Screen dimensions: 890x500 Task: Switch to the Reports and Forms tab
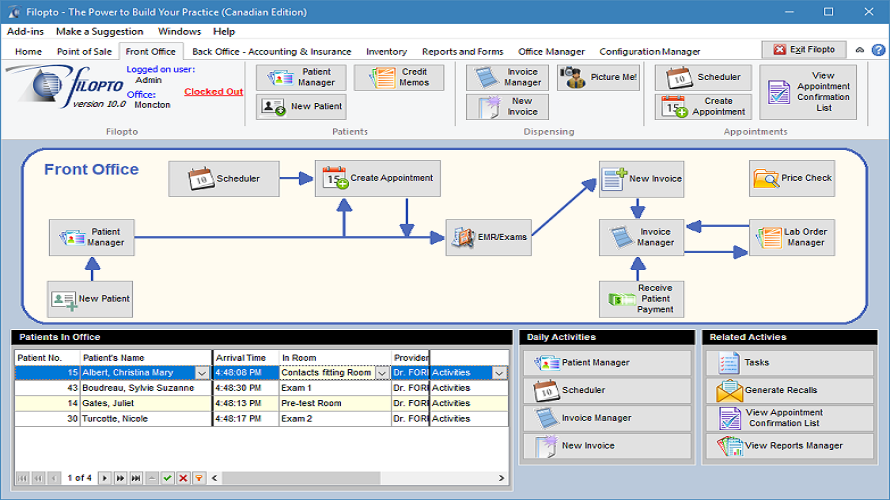pyautogui.click(x=463, y=52)
